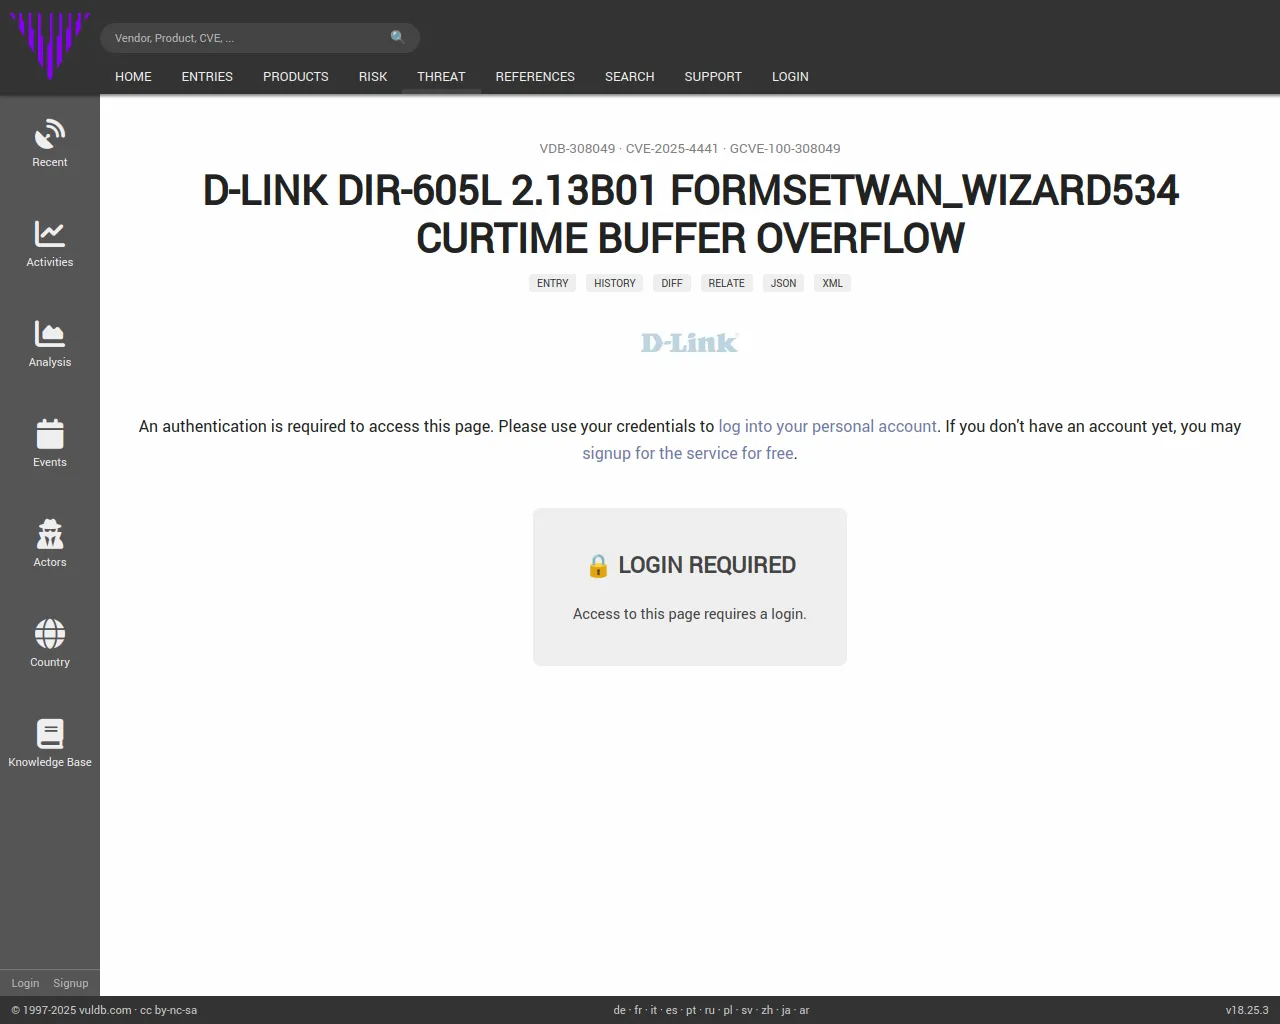This screenshot has width=1280, height=1024.
Task: Go to the HOME menu
Action: tap(133, 77)
